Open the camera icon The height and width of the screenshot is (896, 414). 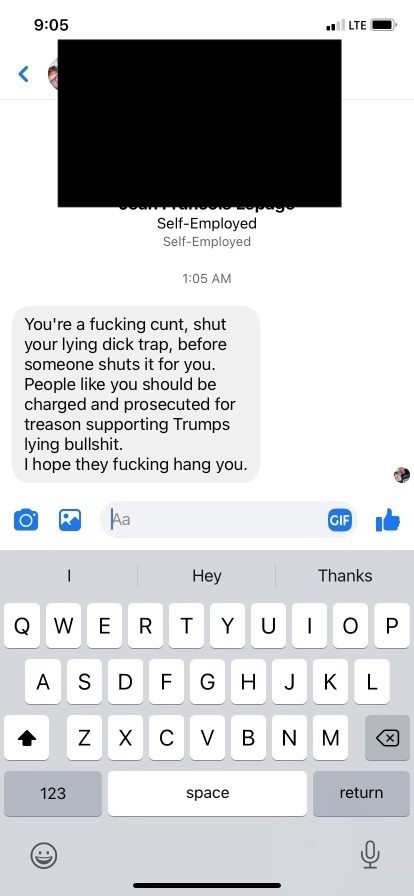(26, 520)
